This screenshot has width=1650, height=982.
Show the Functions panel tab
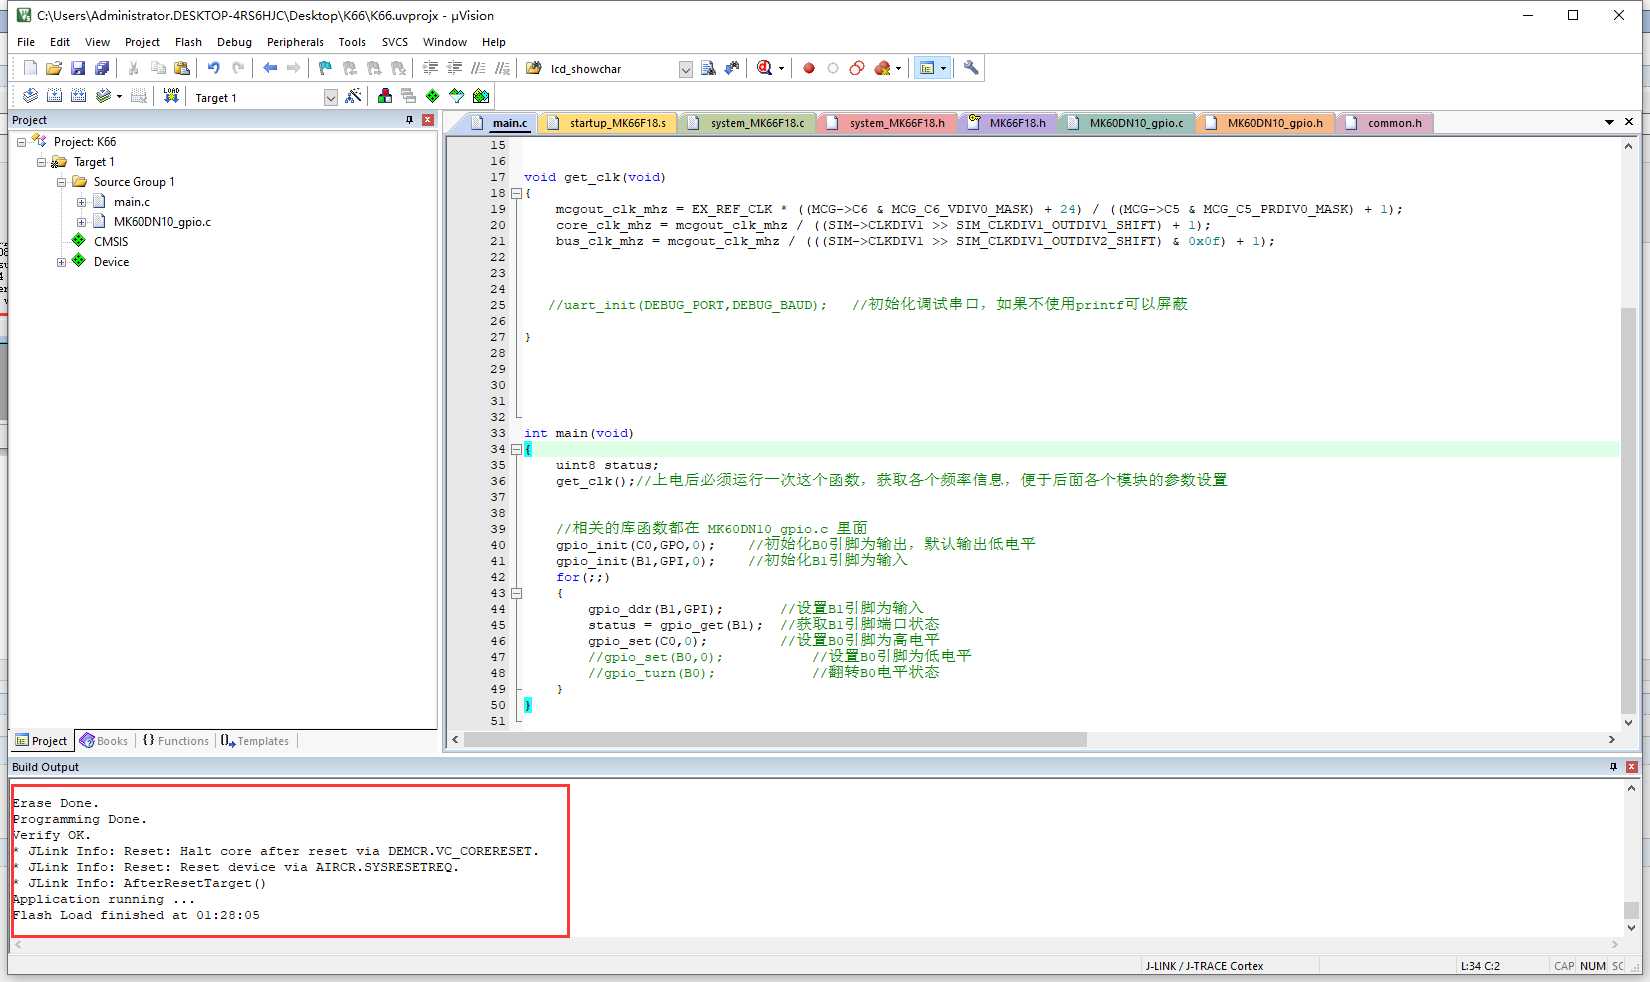[x=176, y=741]
